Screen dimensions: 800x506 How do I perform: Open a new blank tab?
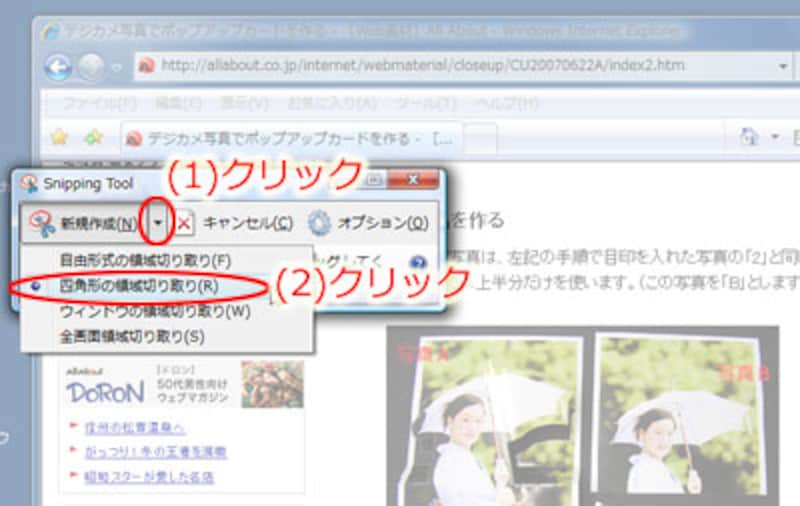480,138
